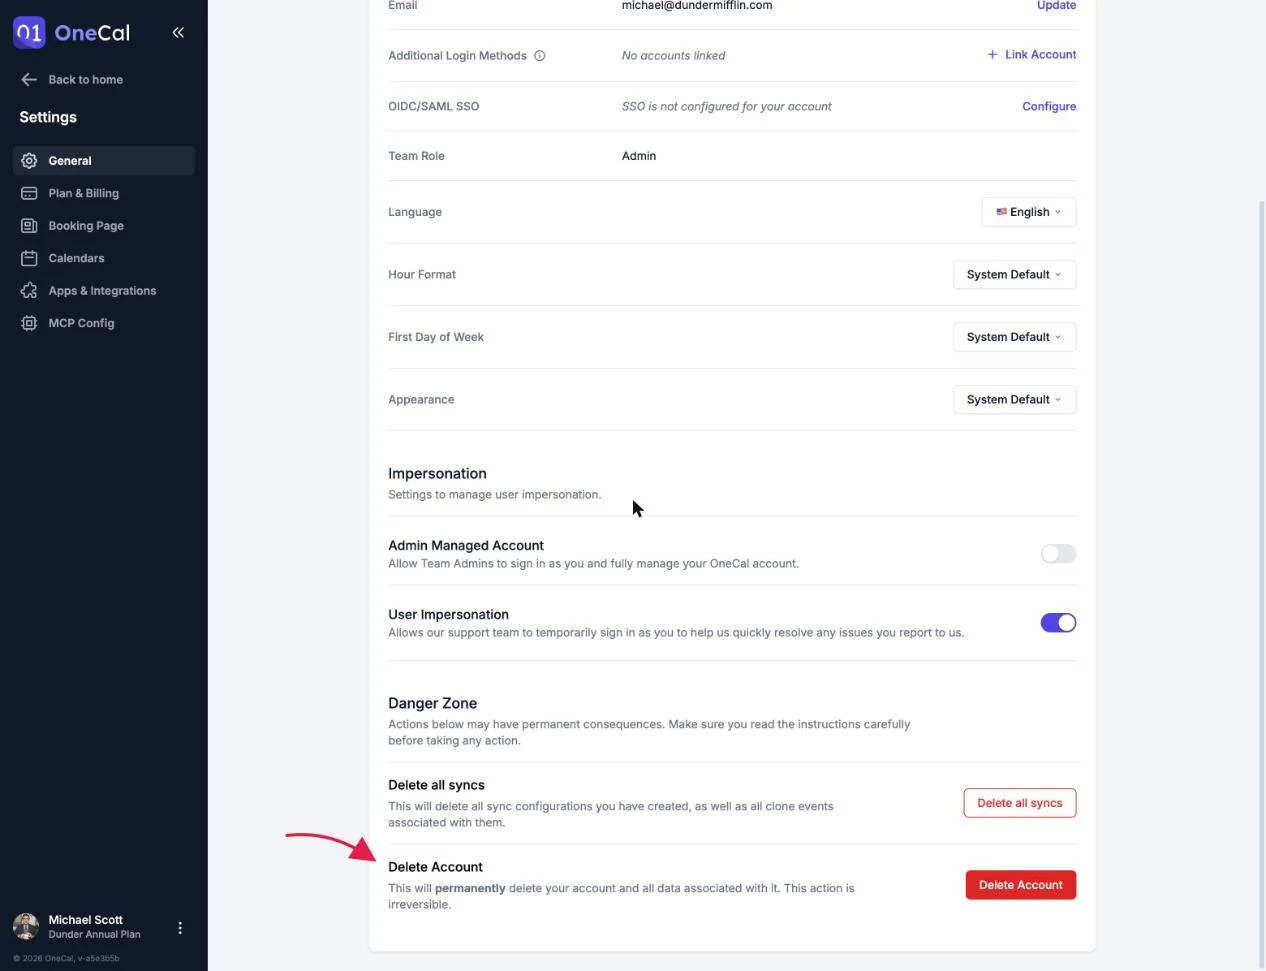1266x971 pixels.
Task: Open user menu three-dots icon
Action: pos(180,928)
